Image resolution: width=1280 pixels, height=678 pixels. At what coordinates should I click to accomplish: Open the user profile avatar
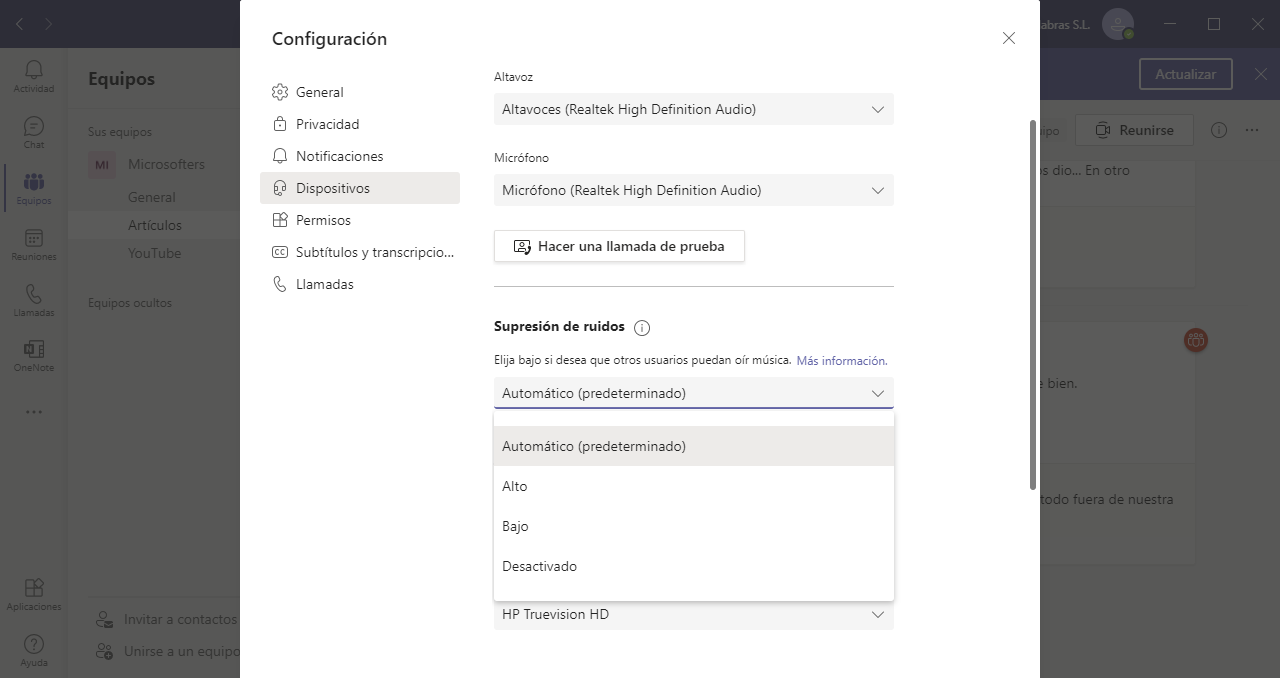point(1117,24)
